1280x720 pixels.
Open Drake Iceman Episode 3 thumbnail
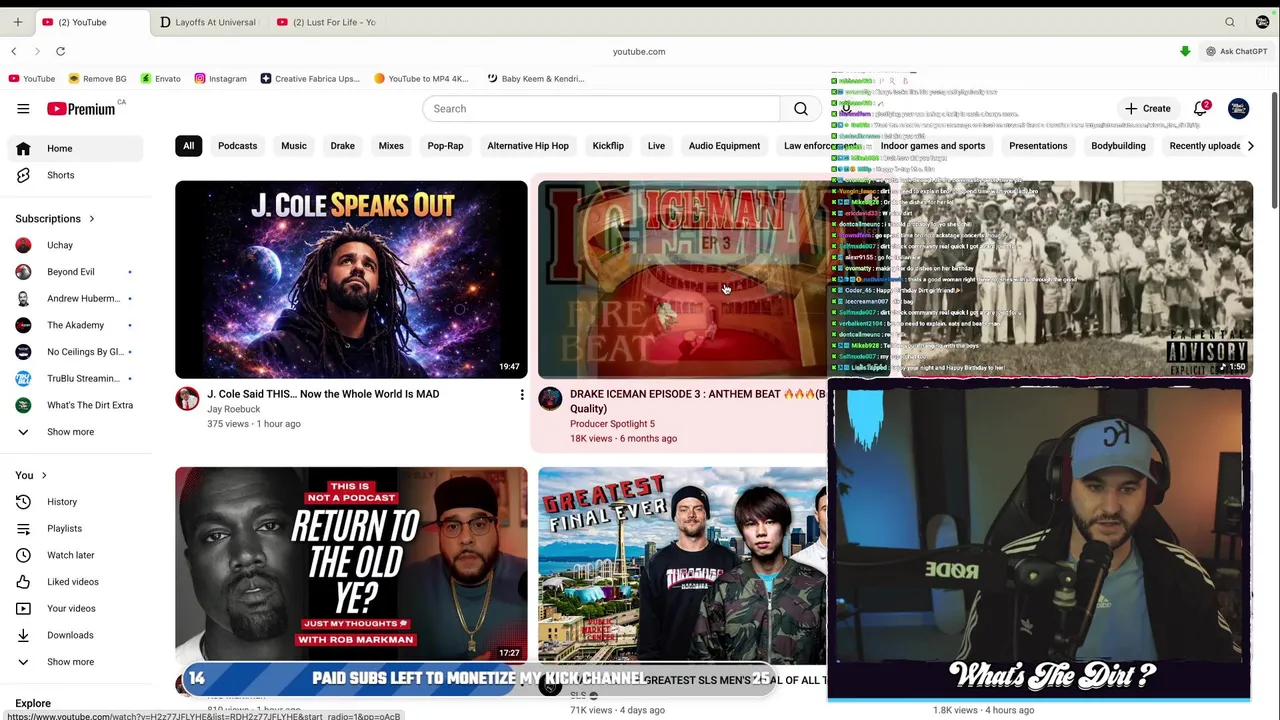683,279
